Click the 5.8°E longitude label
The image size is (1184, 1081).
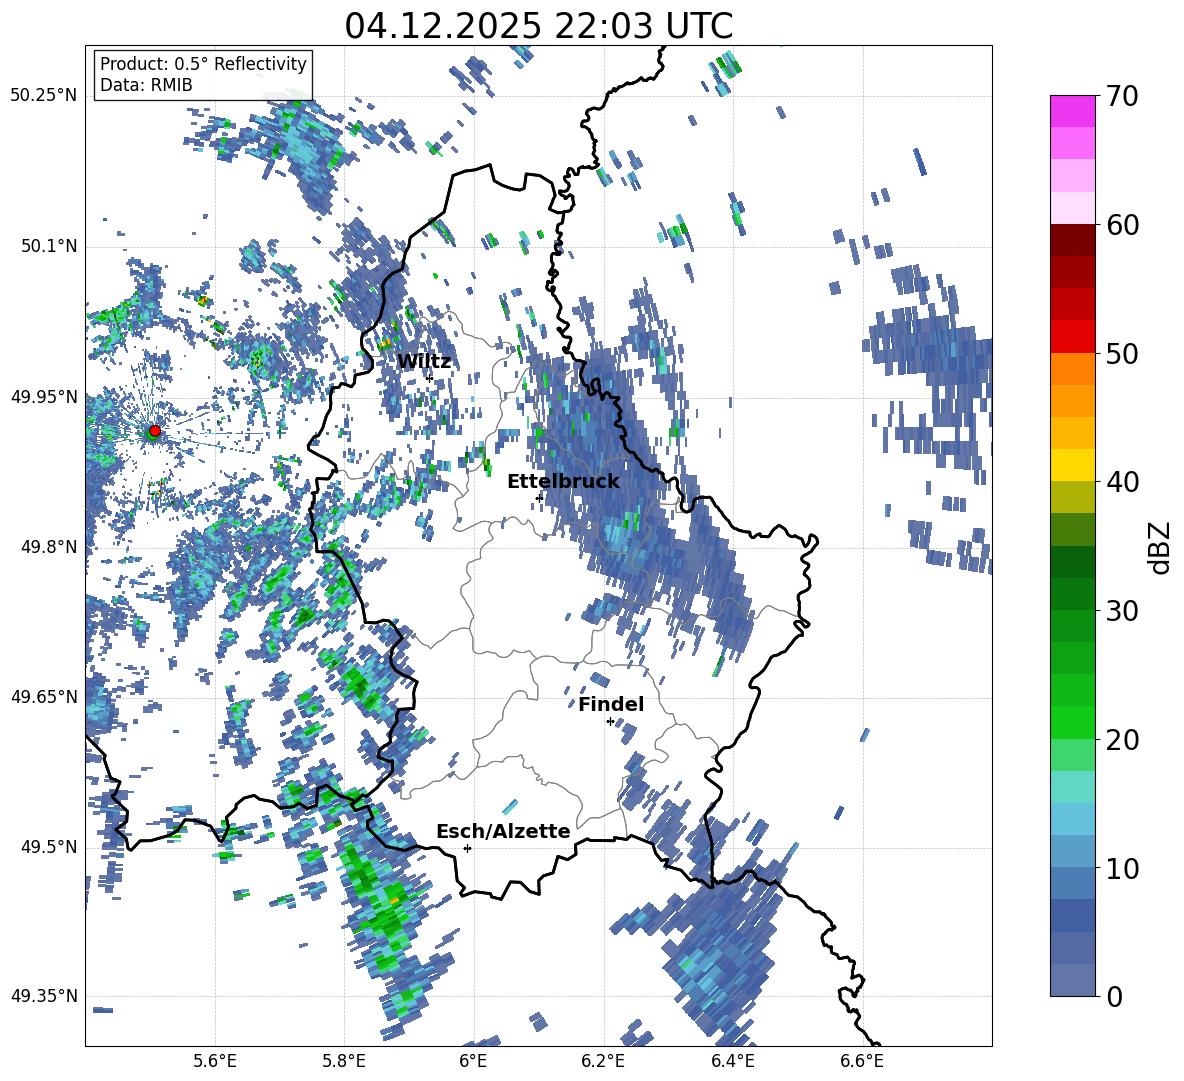click(344, 1061)
